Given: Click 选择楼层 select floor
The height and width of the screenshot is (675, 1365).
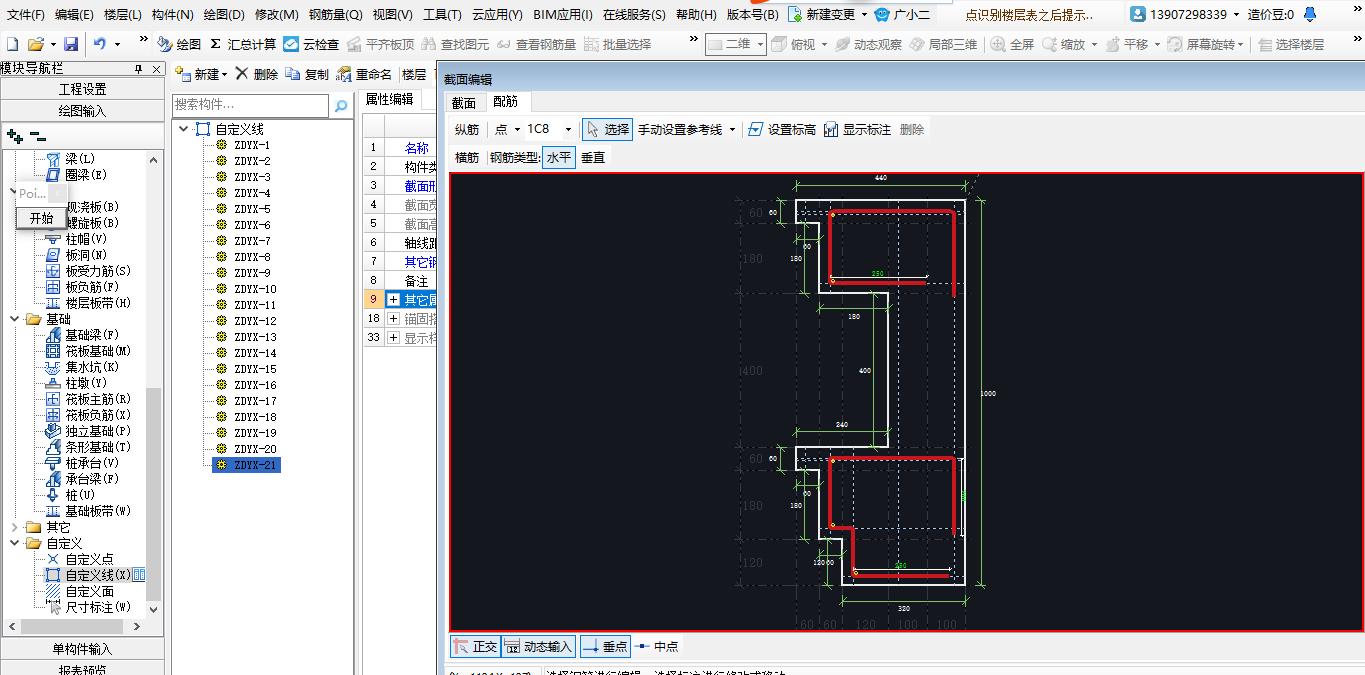Looking at the screenshot, I should pos(1291,44).
